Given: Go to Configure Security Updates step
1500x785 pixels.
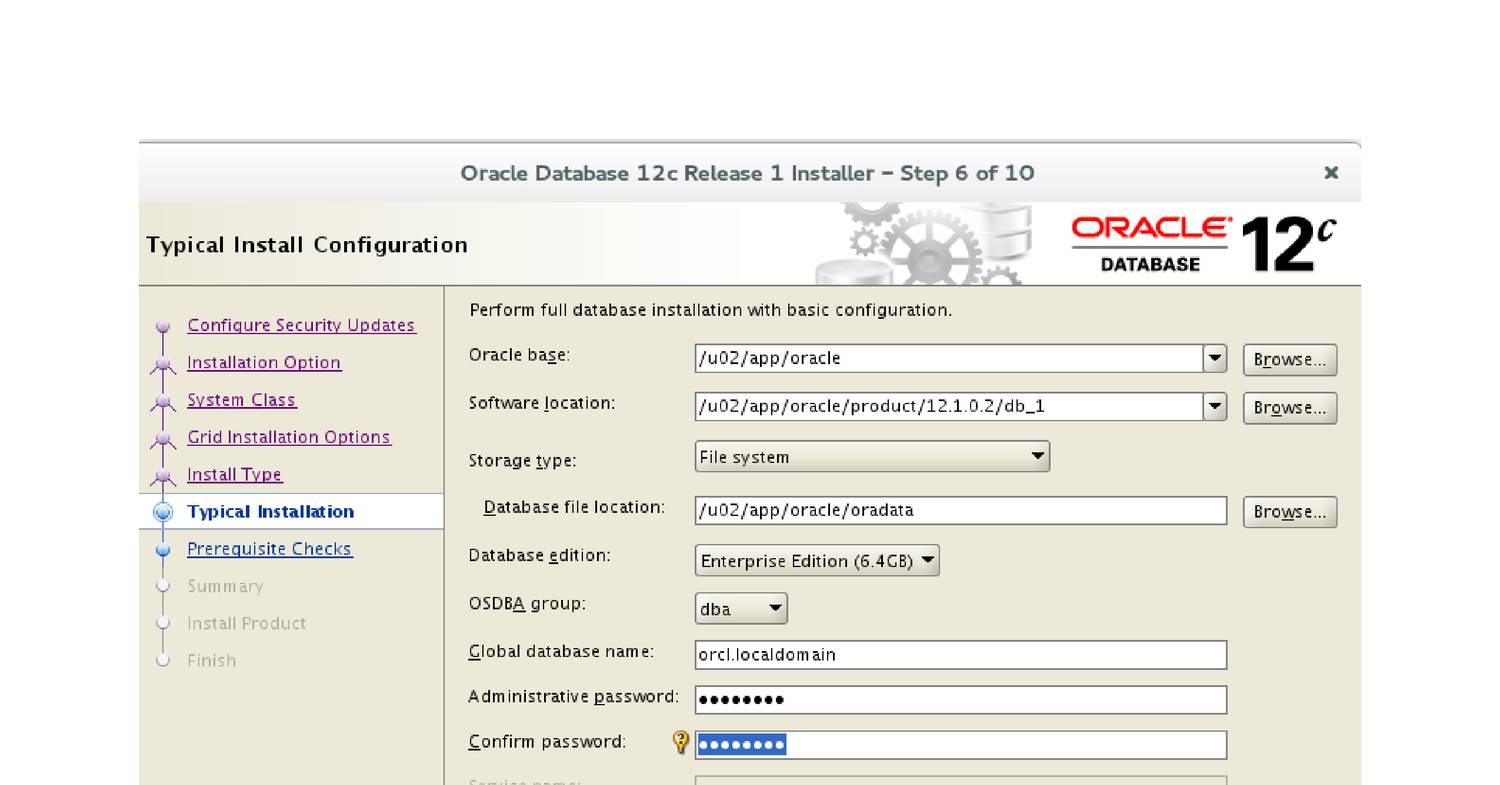Looking at the screenshot, I should point(301,325).
